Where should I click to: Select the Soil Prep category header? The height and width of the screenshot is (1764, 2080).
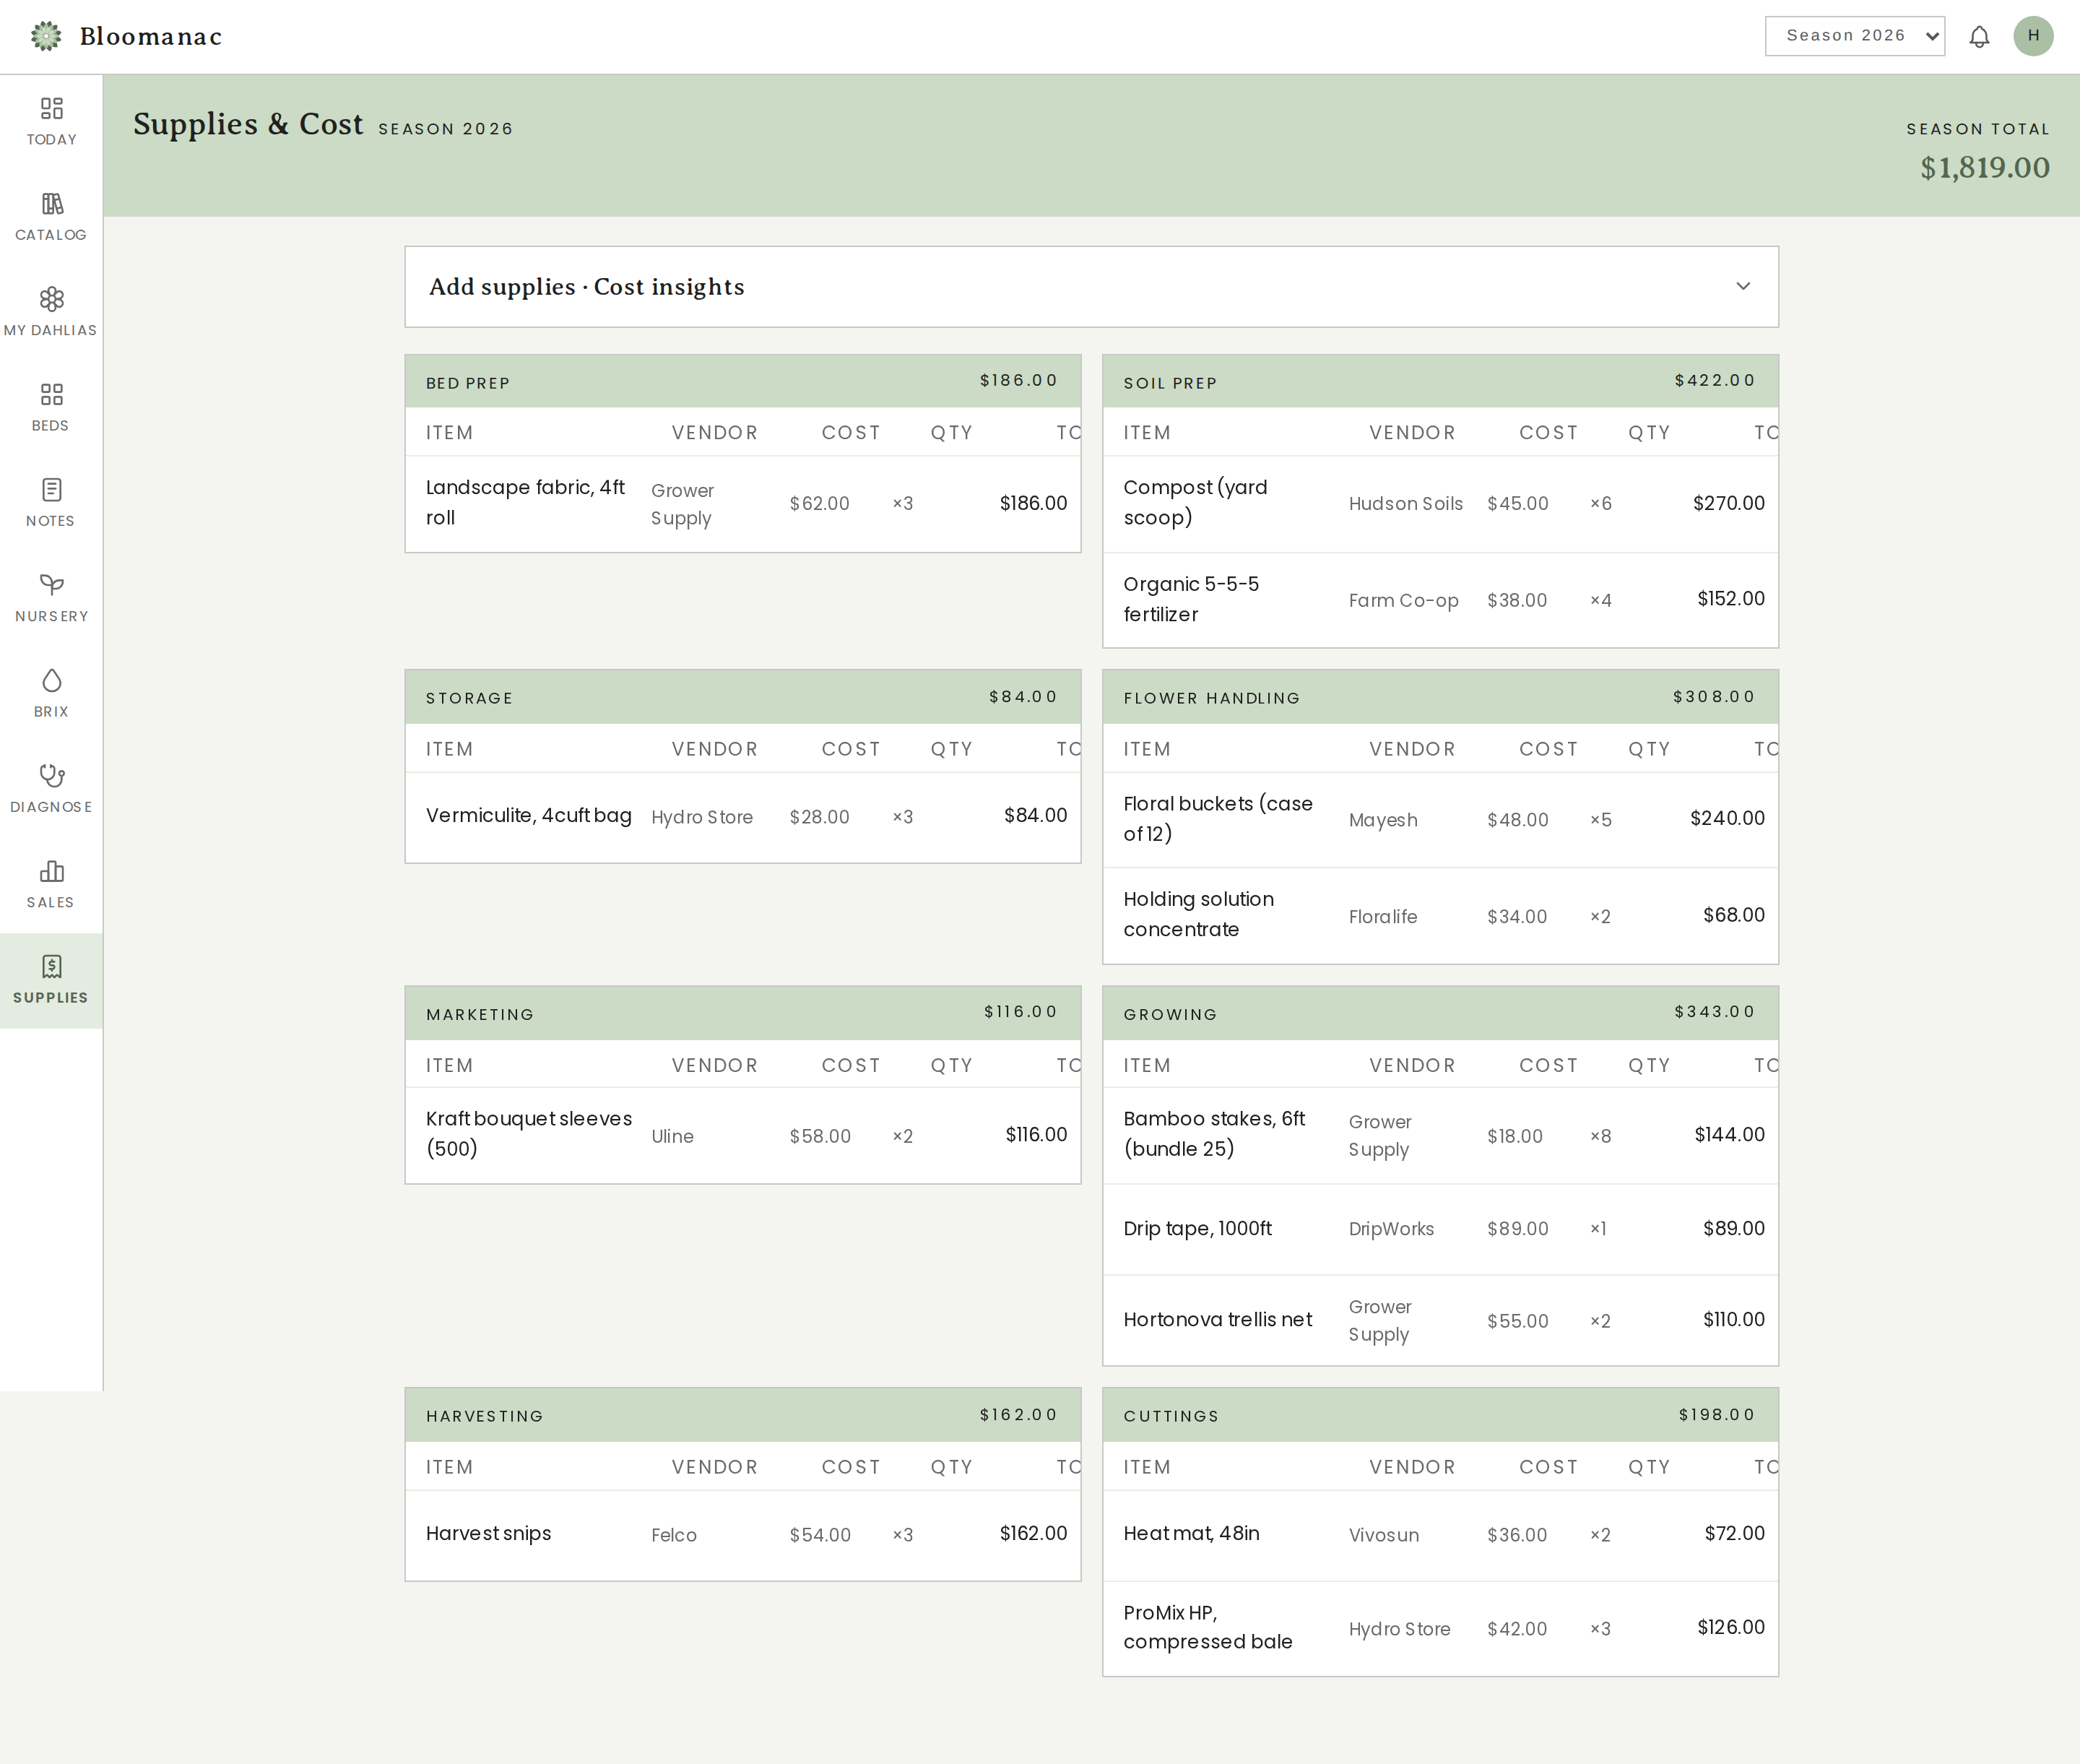pyautogui.click(x=1440, y=381)
